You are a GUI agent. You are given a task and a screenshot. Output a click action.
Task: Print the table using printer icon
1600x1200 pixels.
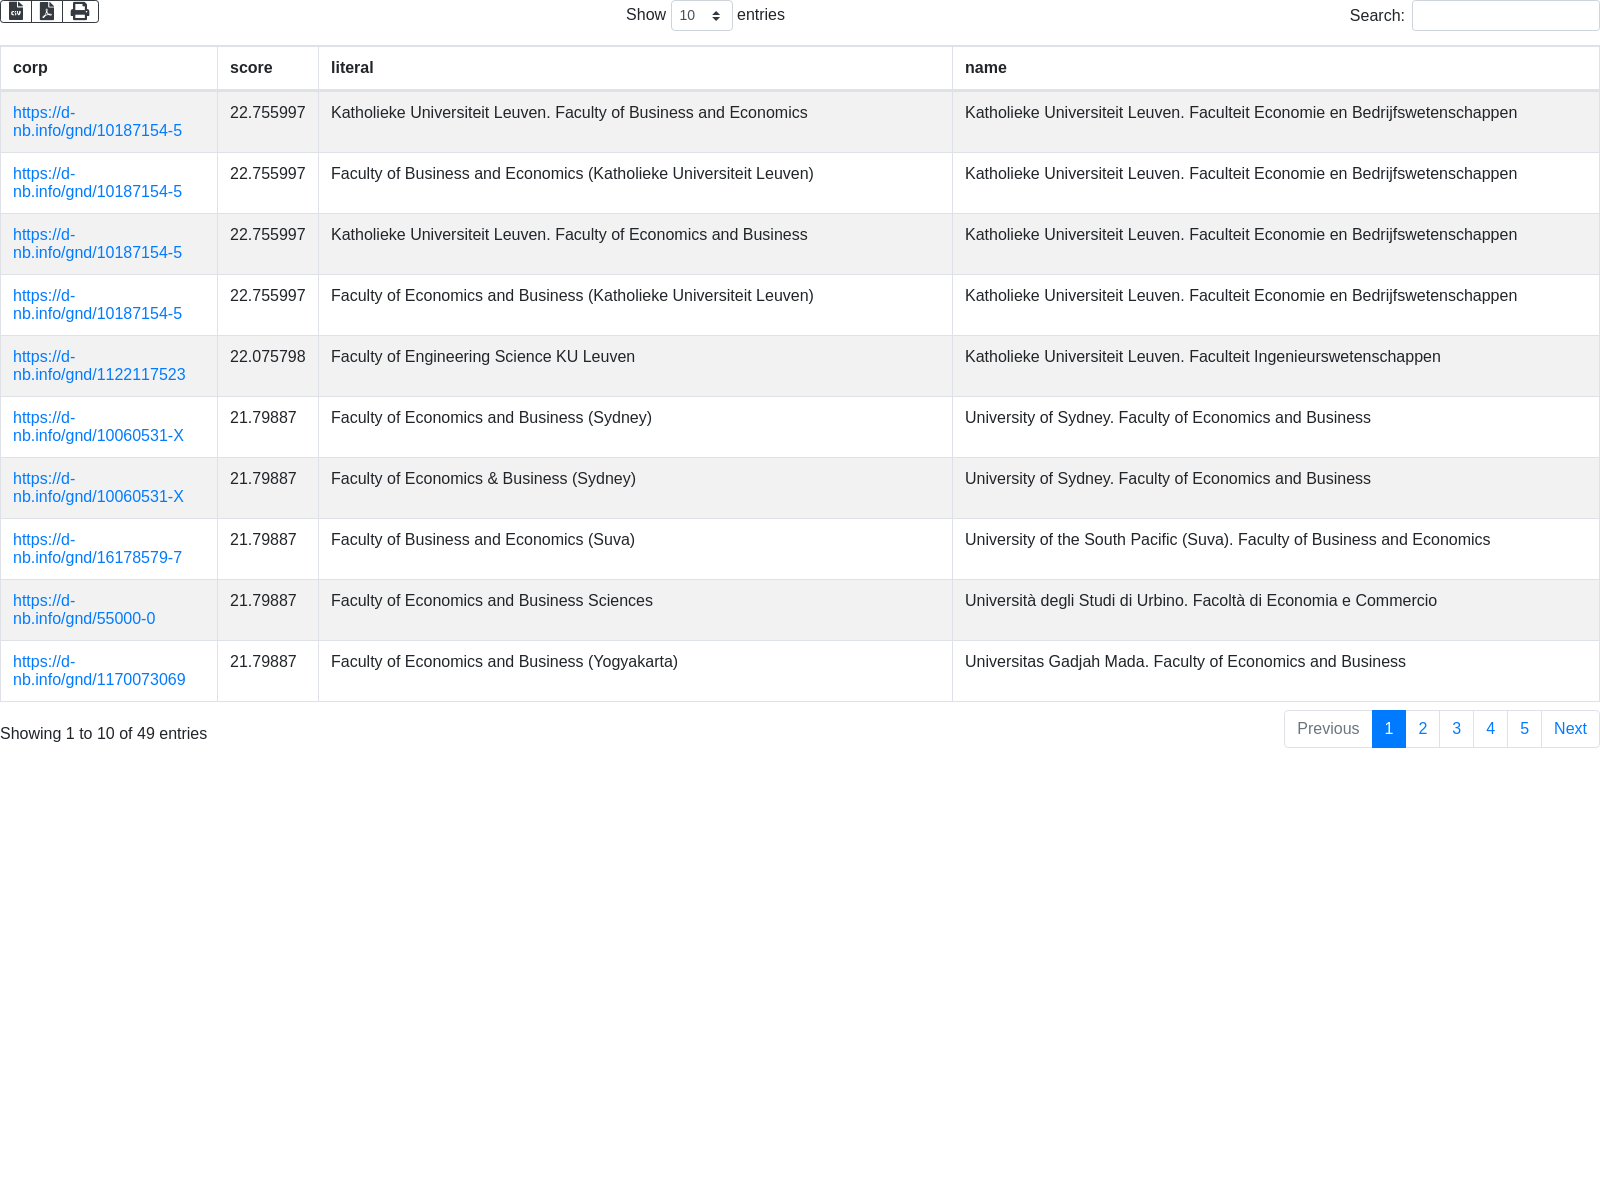[x=80, y=11]
